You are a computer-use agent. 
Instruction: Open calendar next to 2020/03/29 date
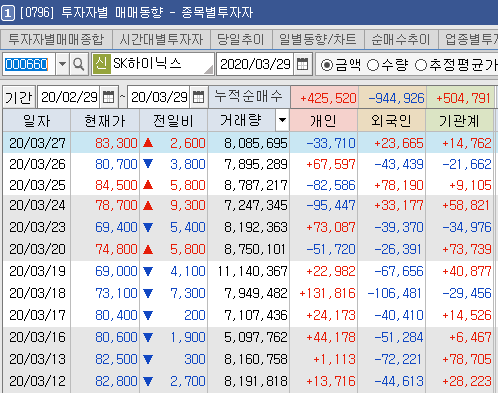pyautogui.click(x=302, y=64)
